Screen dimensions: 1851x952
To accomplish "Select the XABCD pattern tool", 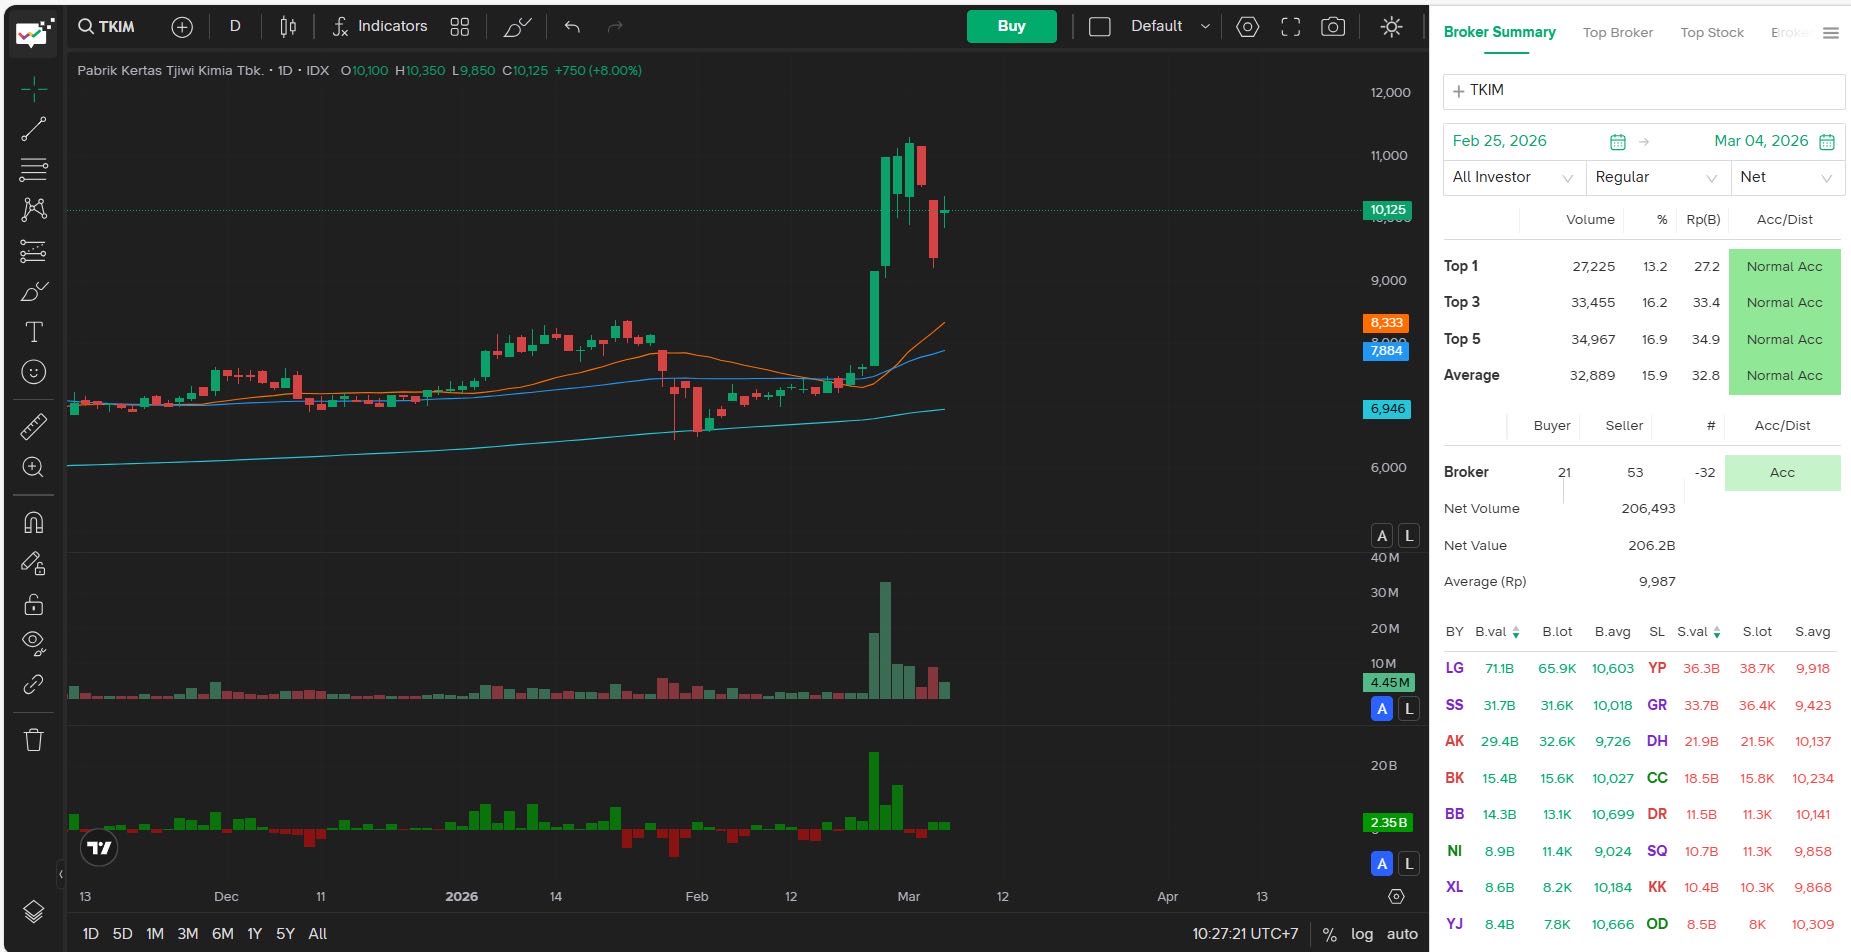I will (34, 209).
